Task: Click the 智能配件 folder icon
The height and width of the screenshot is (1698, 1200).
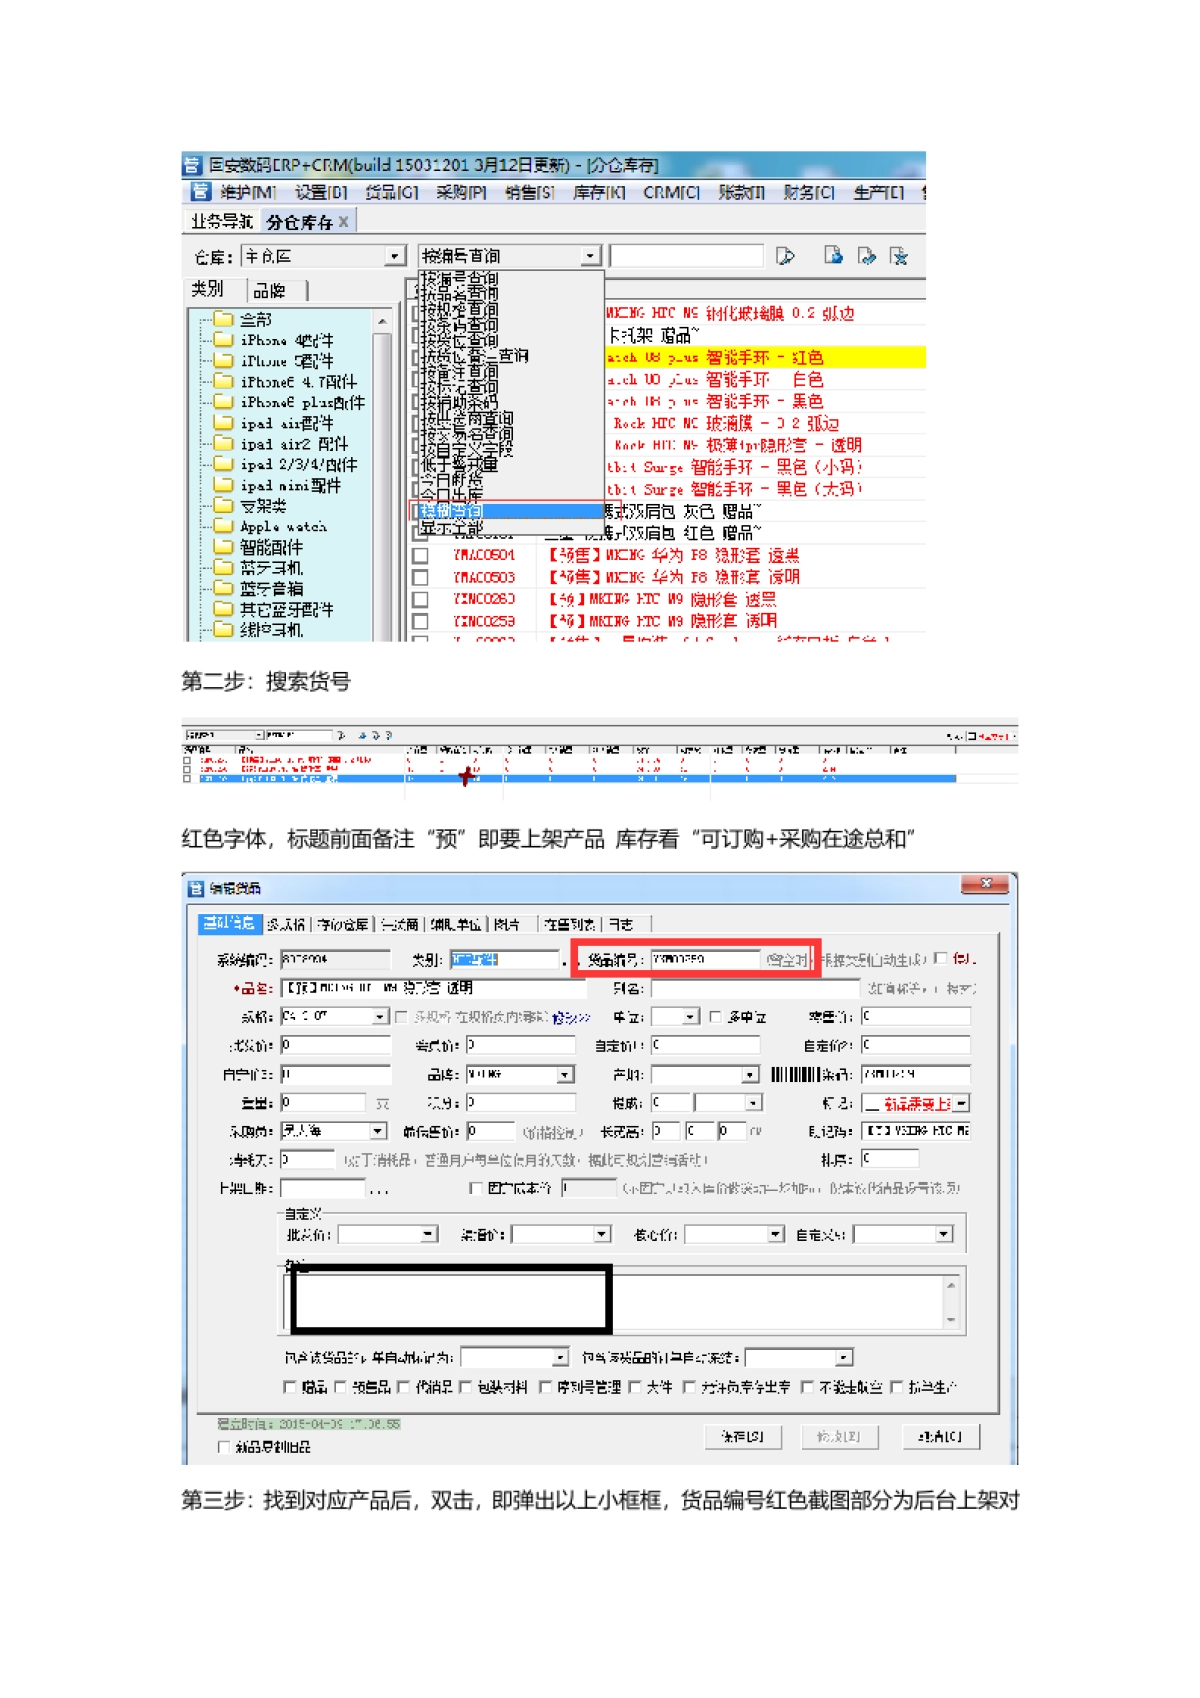Action: pos(224,547)
